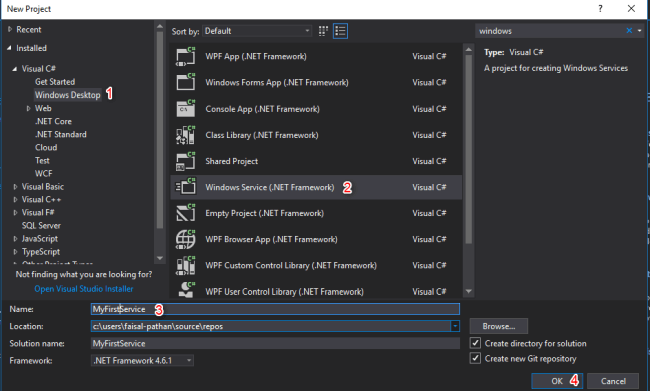Clear the windows search text
This screenshot has width=650, height=391.
[629, 31]
